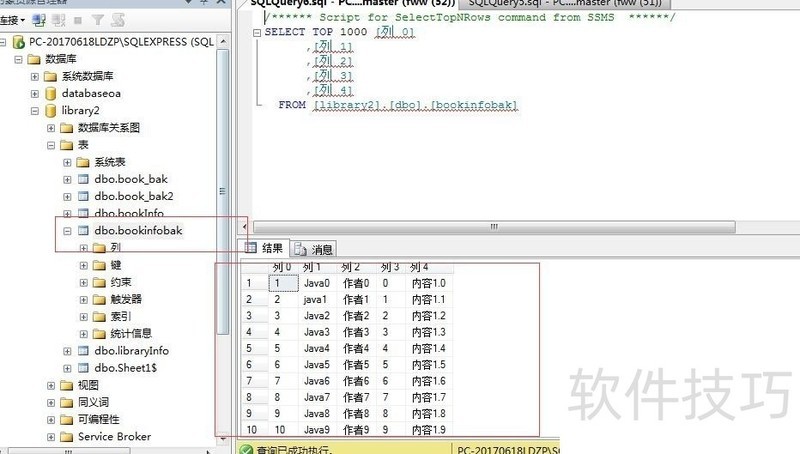This screenshot has height=454, width=800.
Task: Click the dbo.Sheet1$ table icon
Action: pyautogui.click(x=83, y=368)
